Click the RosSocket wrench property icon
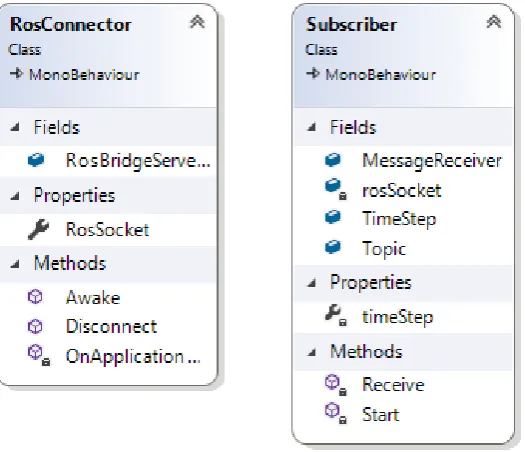 38,230
